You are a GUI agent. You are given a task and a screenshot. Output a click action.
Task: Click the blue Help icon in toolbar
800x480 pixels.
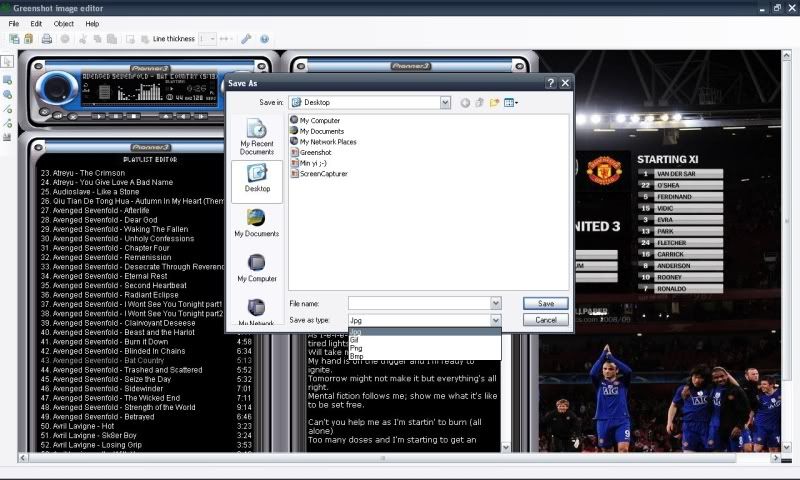click(264, 39)
